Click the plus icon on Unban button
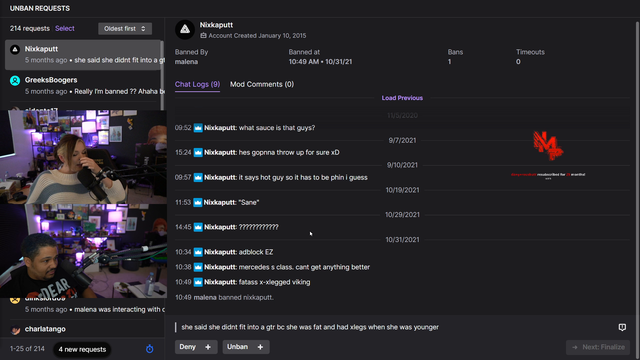 coord(260,347)
